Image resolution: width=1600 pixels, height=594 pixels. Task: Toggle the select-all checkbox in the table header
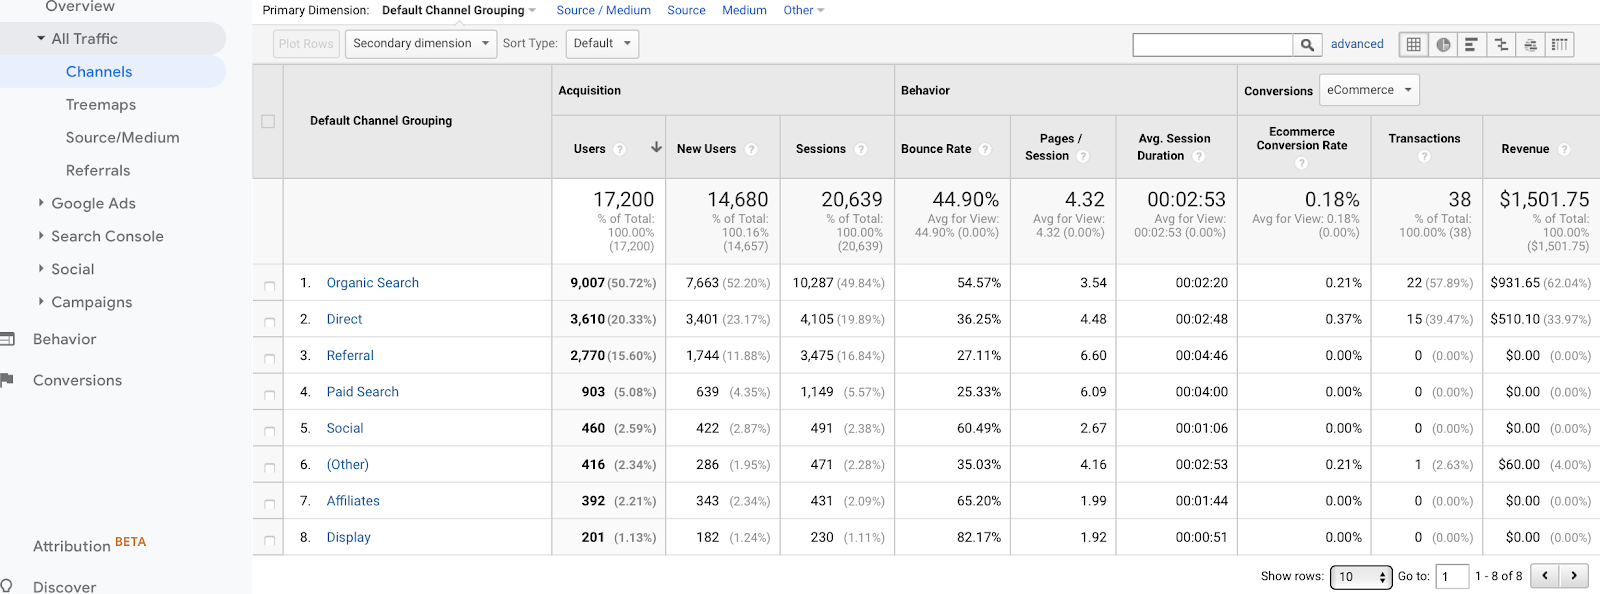(x=268, y=121)
